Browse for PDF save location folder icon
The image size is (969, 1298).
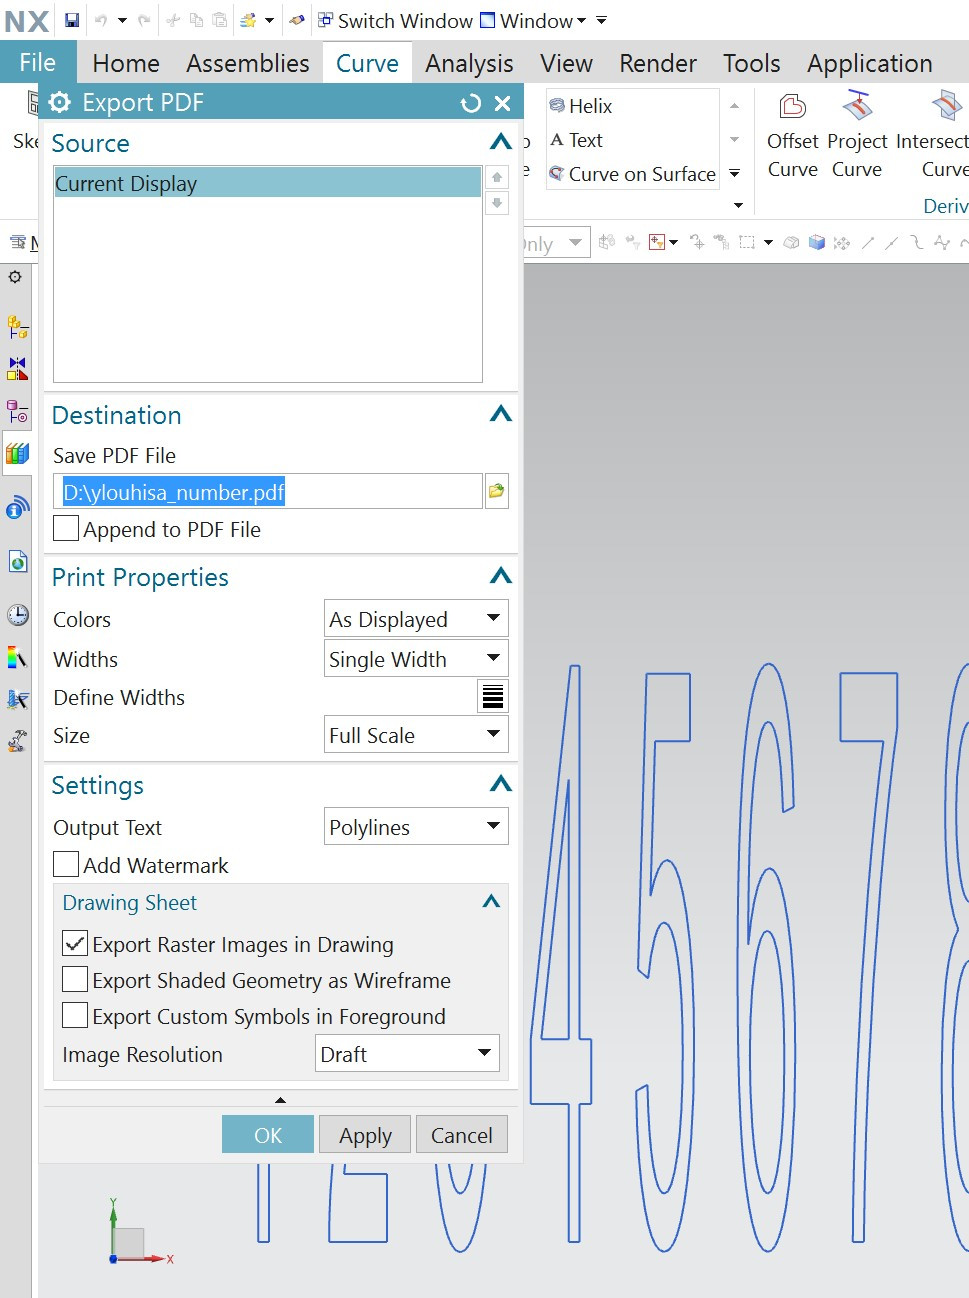496,491
